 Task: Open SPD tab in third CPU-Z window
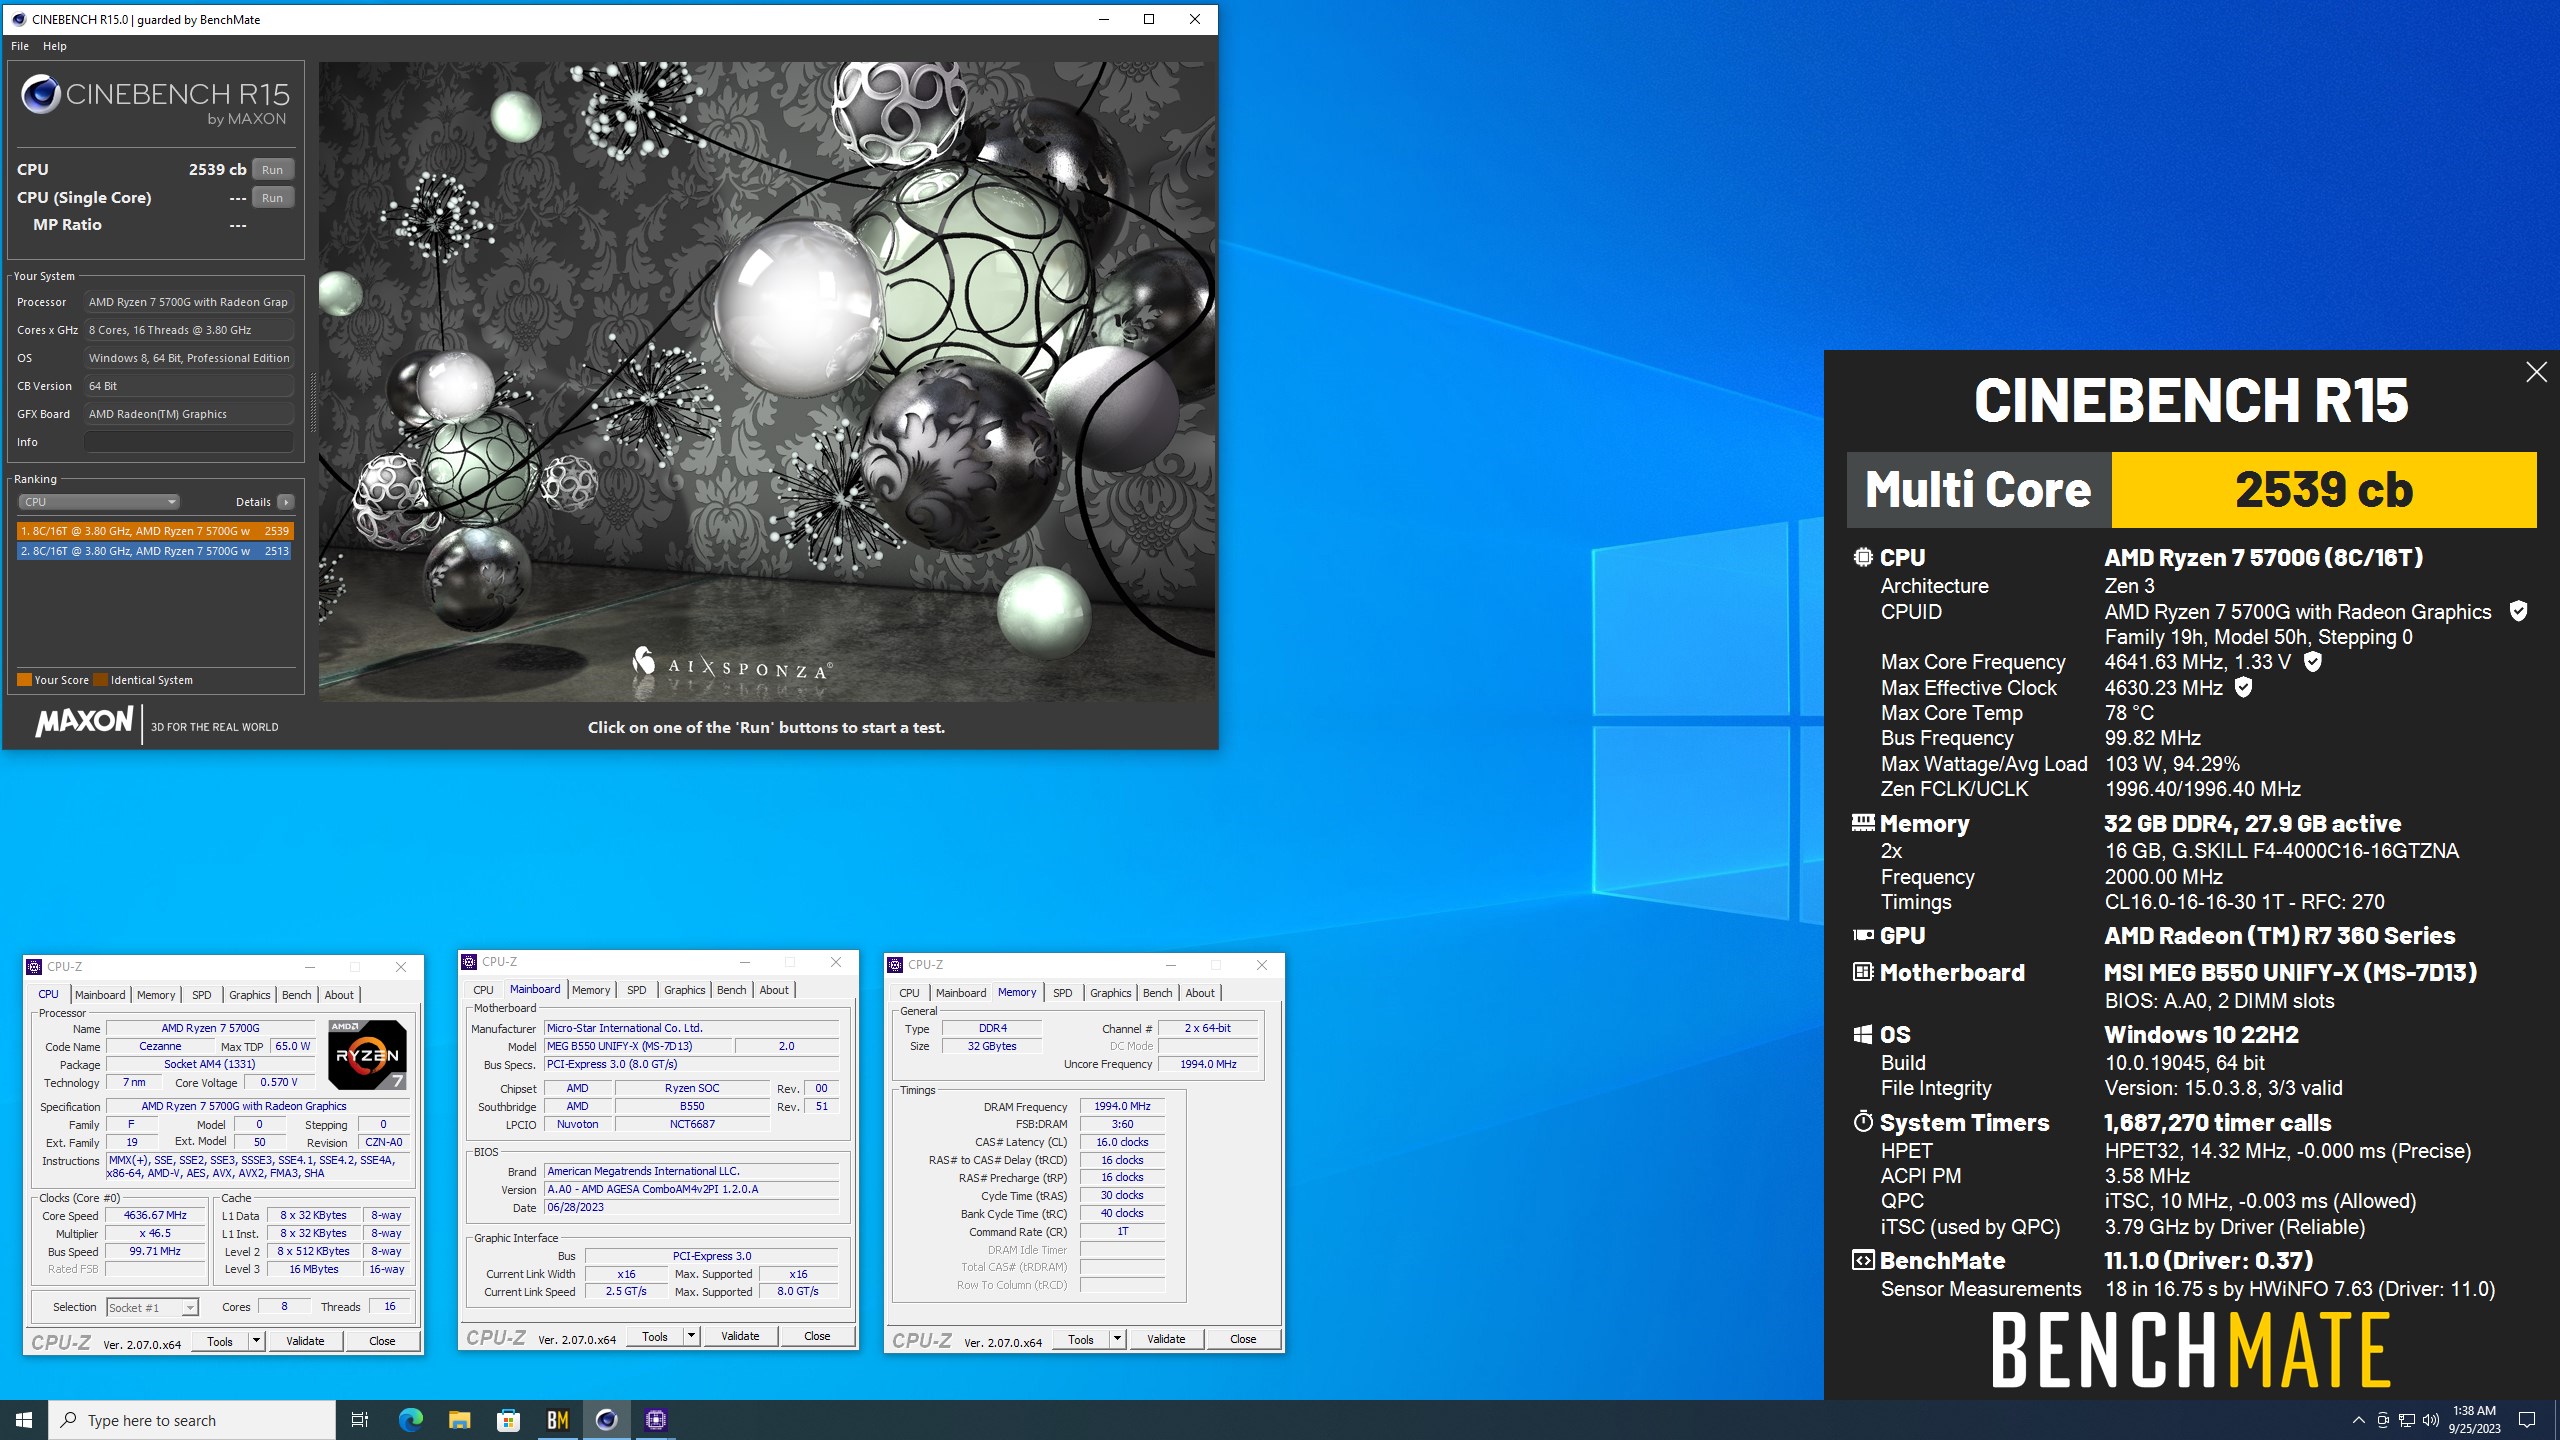1062,993
